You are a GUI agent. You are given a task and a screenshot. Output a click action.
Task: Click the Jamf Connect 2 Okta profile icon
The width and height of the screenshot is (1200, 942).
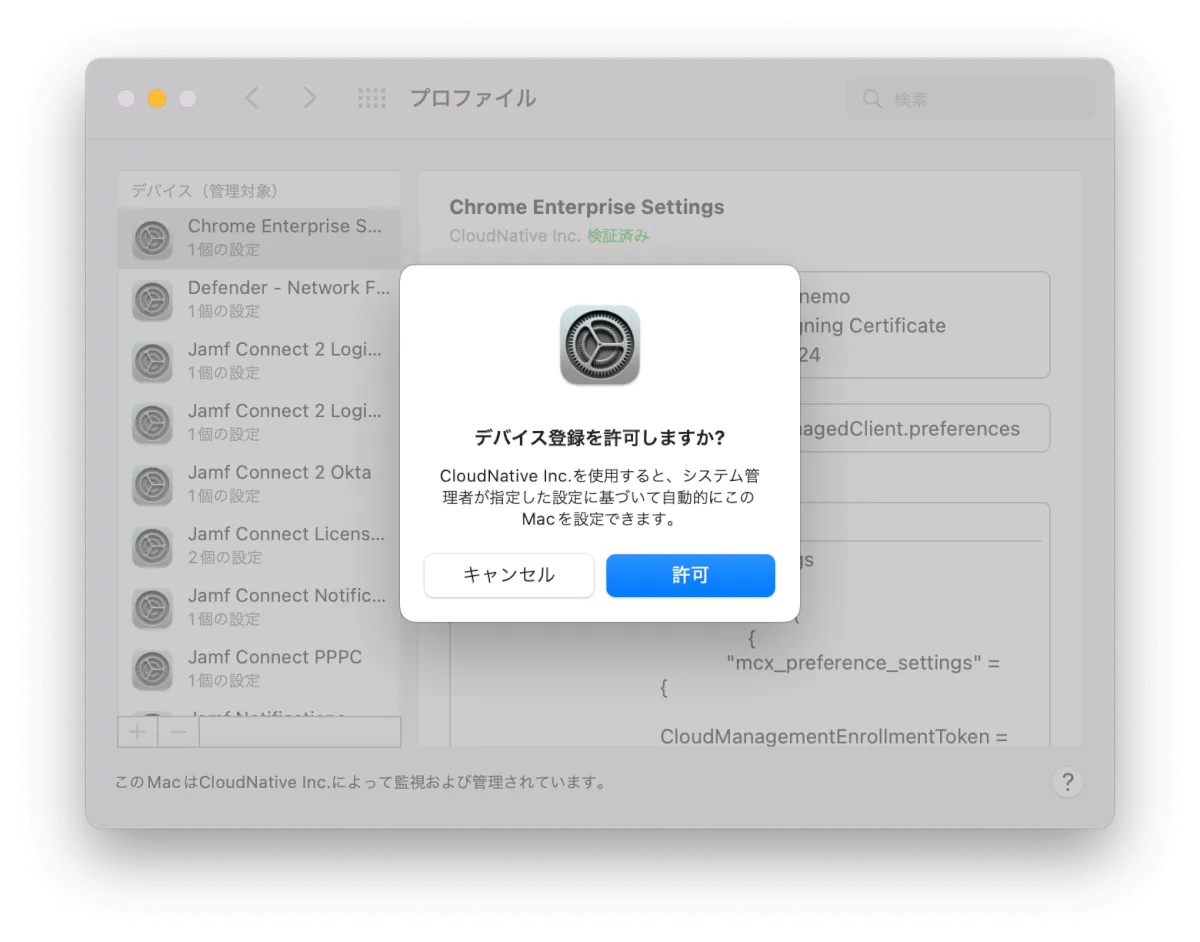[152, 485]
